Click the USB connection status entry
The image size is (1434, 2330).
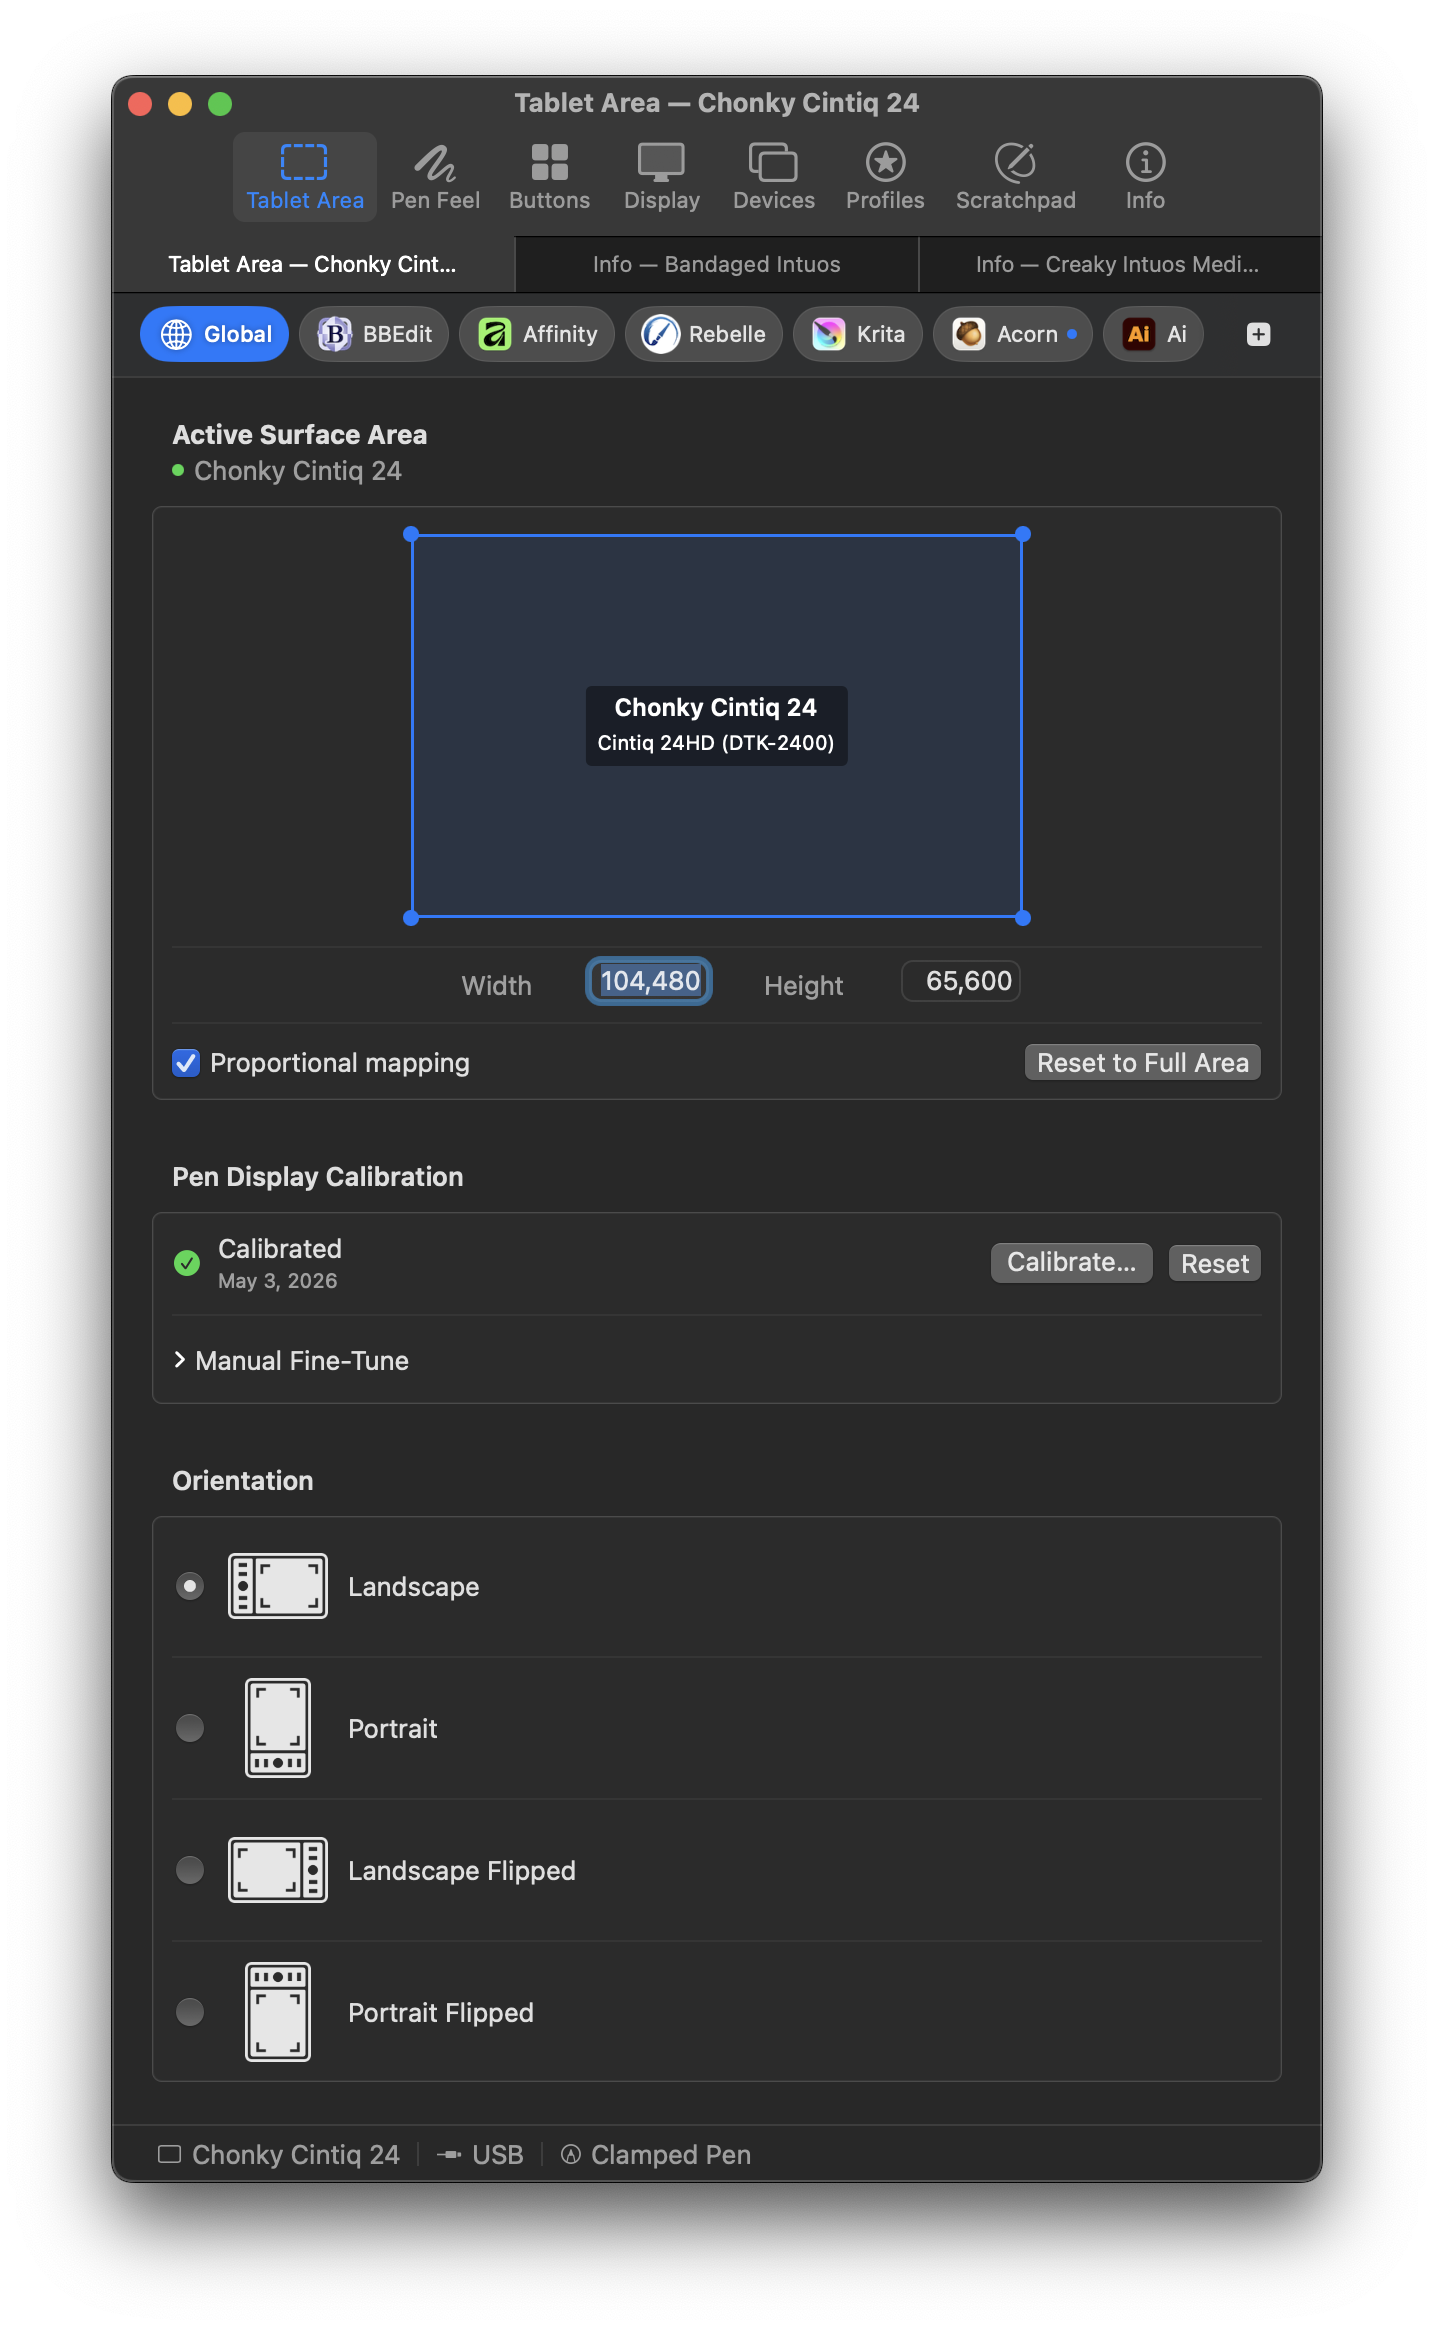pos(480,2154)
